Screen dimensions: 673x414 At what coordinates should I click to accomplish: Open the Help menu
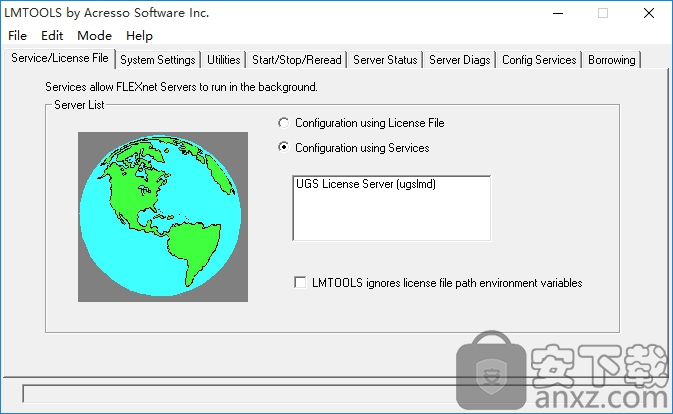(x=139, y=36)
